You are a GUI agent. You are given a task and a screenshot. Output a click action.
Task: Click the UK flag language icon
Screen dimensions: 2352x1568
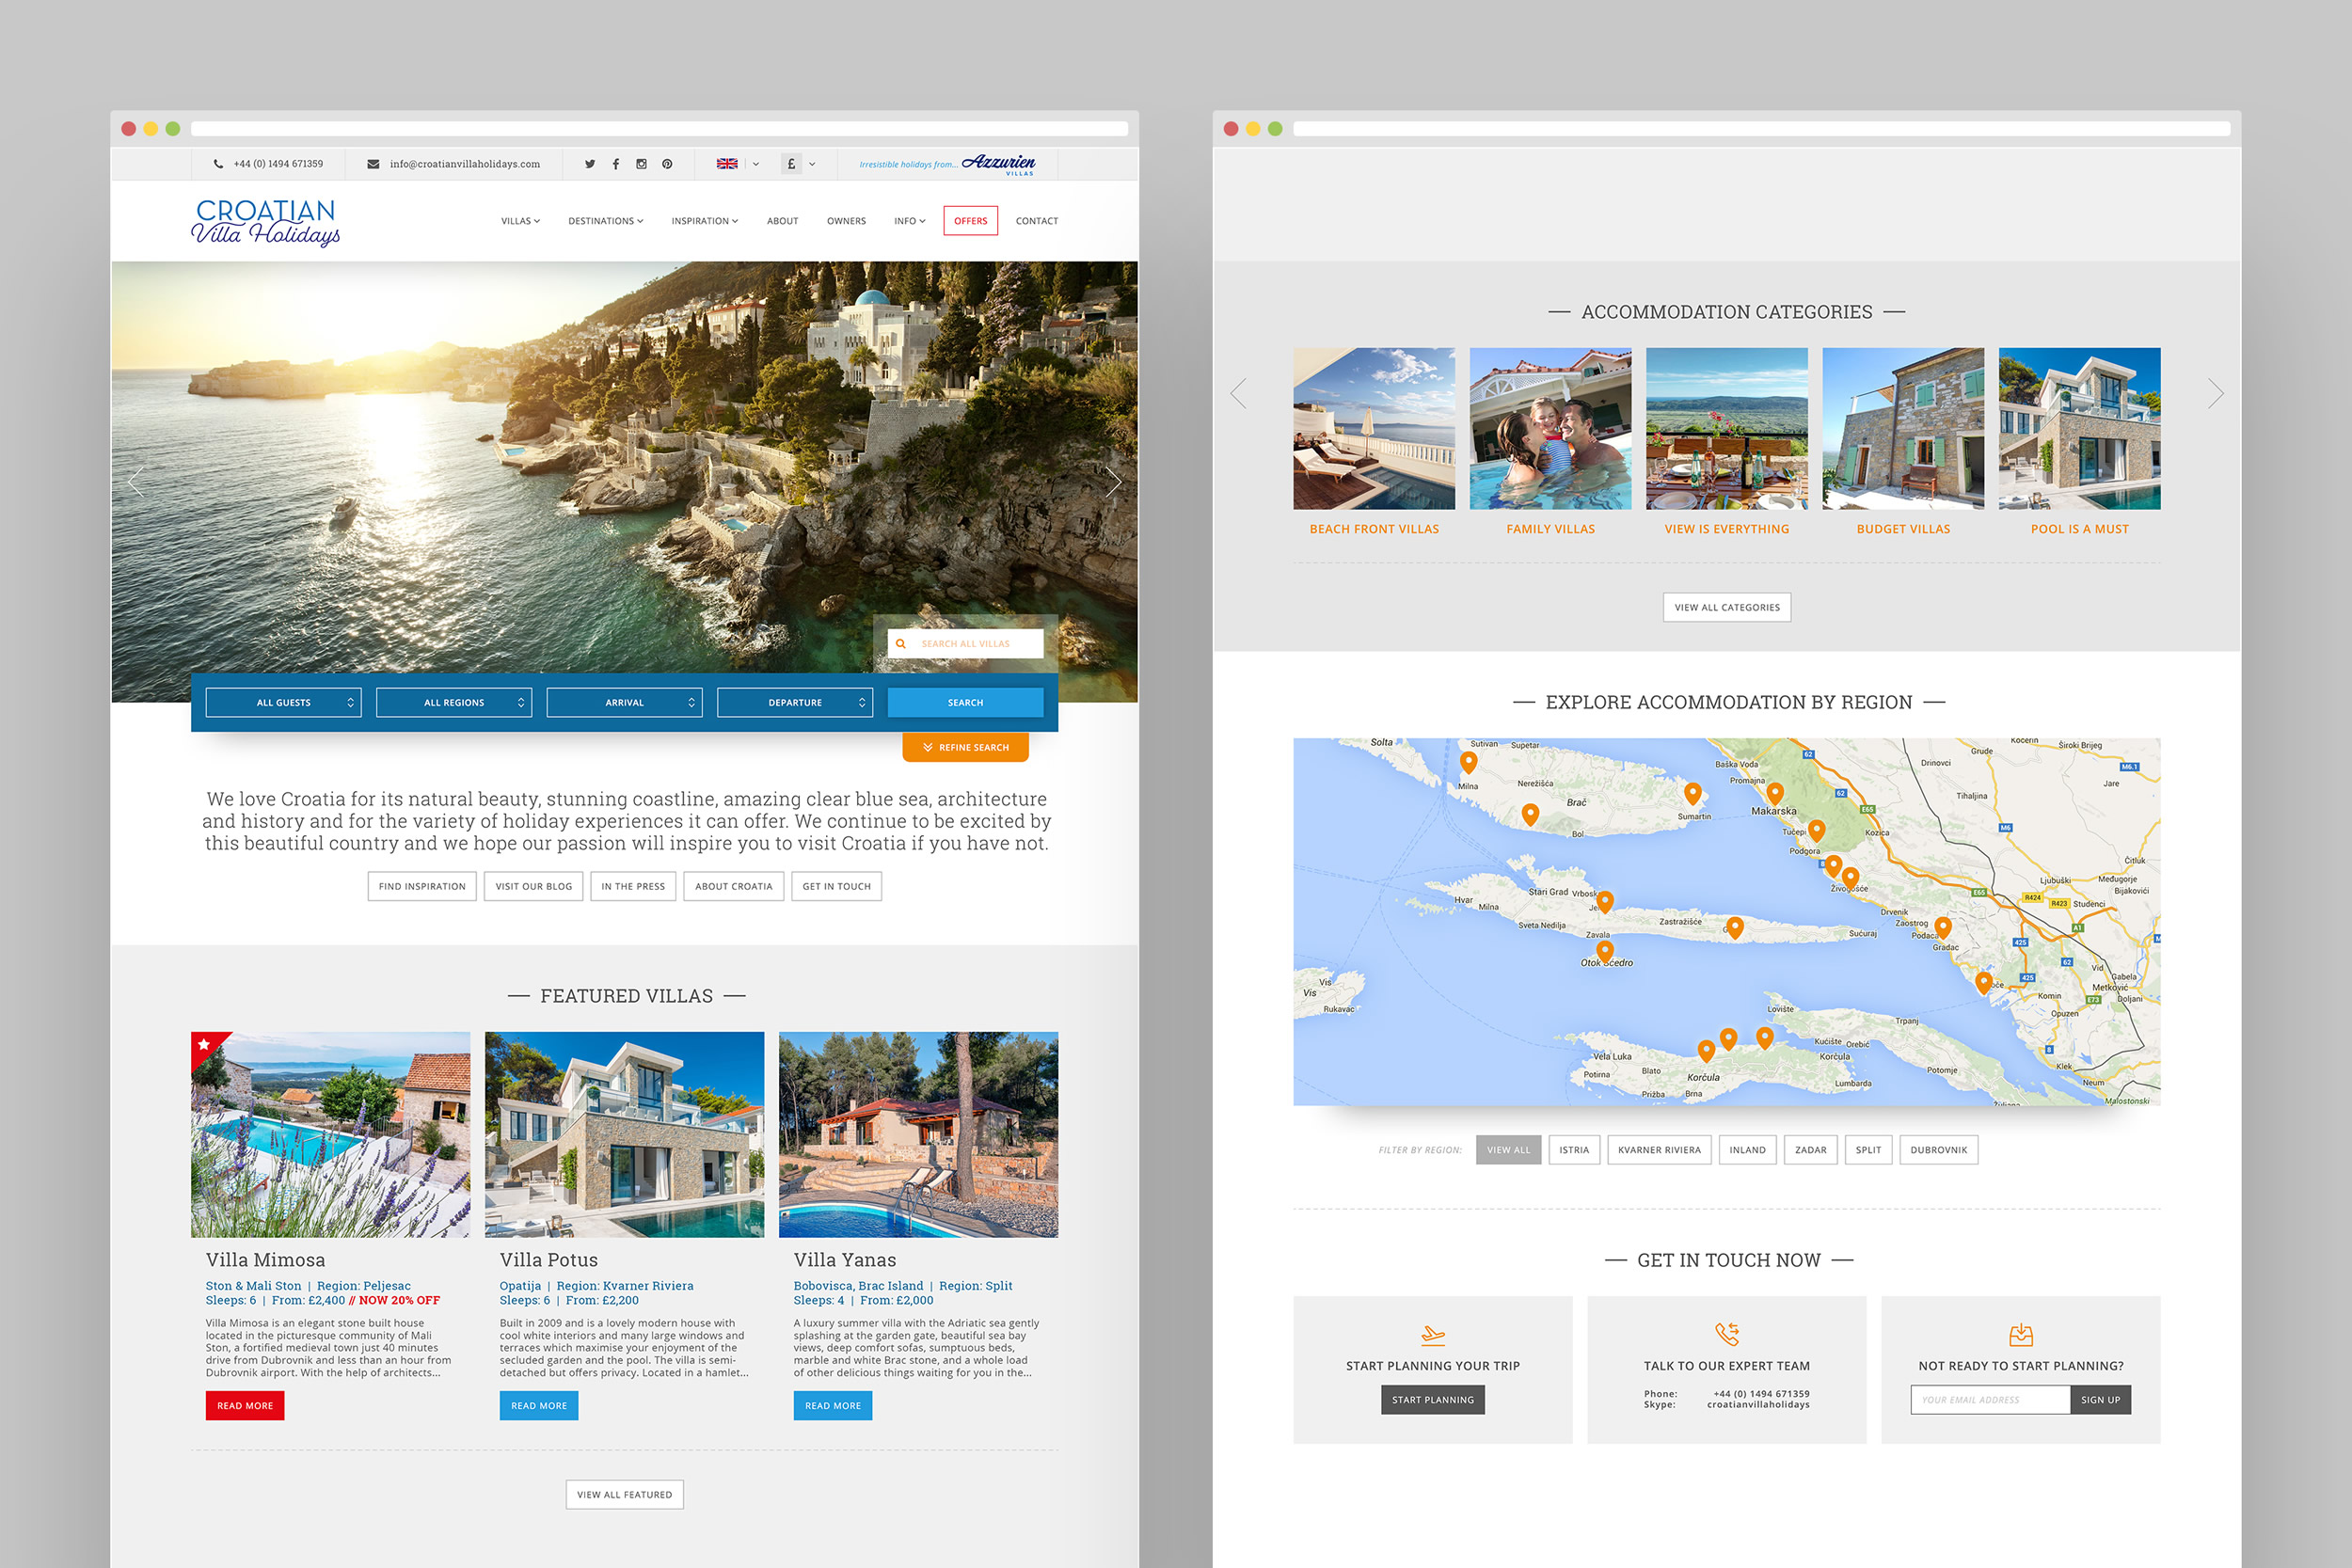[727, 164]
